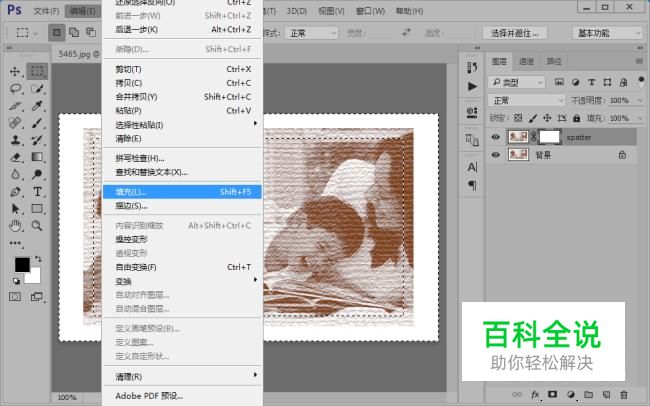Select the Pen tool
Image resolution: width=650 pixels, height=406 pixels.
pyautogui.click(x=15, y=192)
